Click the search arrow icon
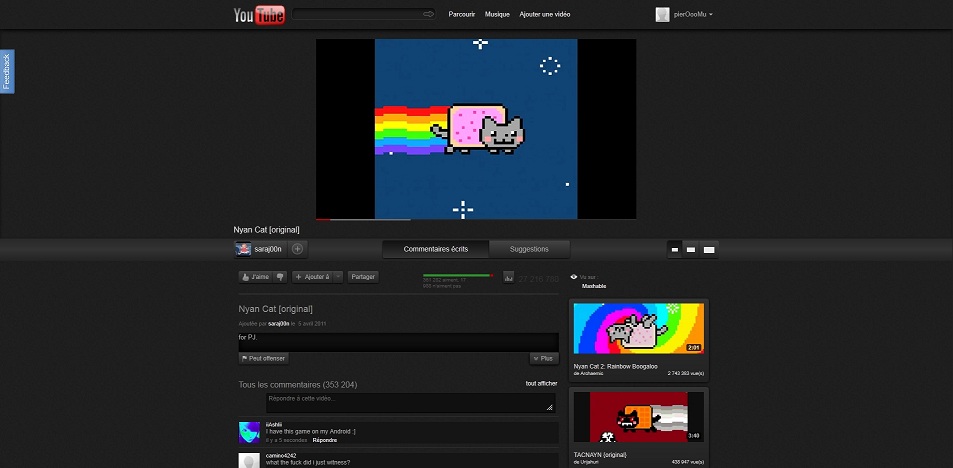953x468 pixels. (x=428, y=14)
